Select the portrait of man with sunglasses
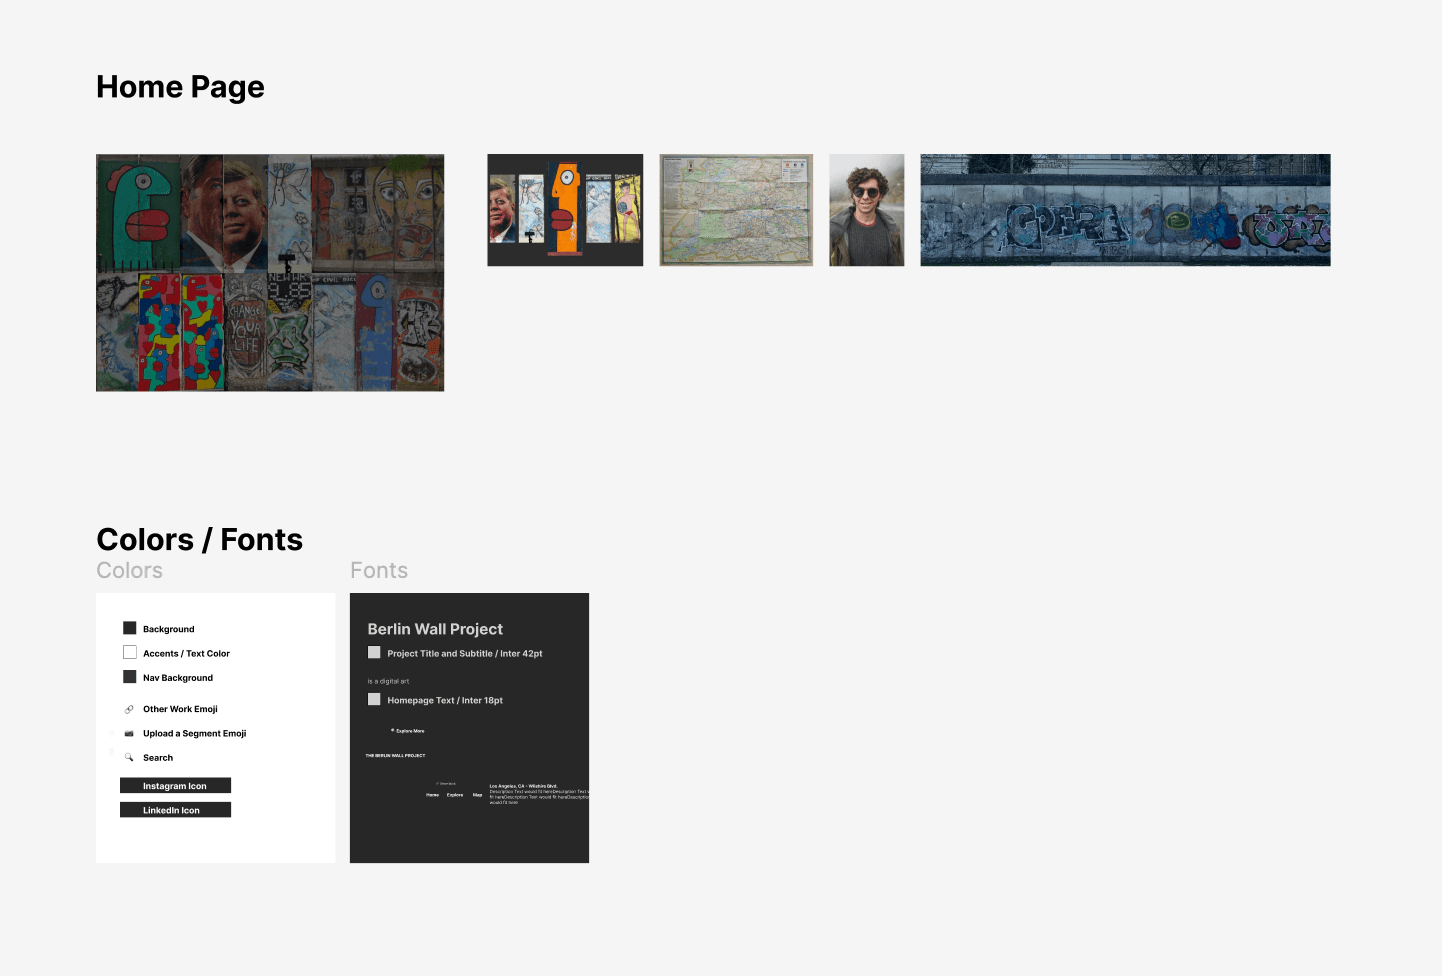The height and width of the screenshot is (976, 1442). [x=867, y=210]
